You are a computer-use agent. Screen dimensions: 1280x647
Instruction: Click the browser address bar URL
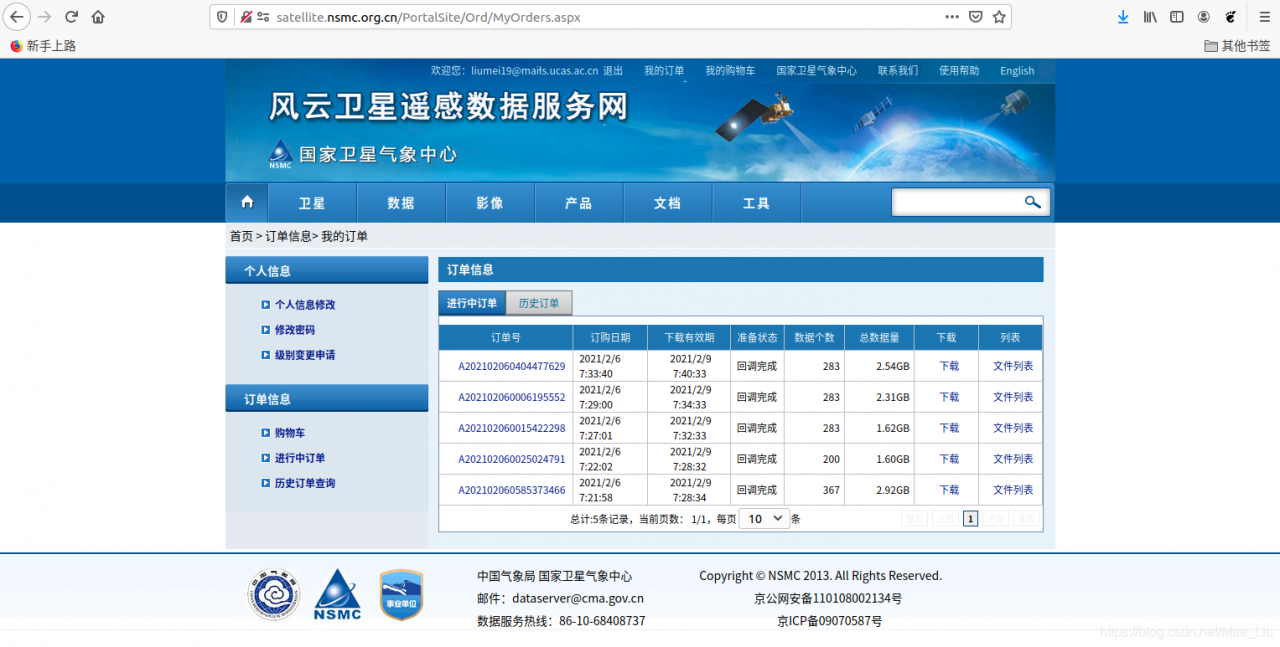[x=428, y=17]
